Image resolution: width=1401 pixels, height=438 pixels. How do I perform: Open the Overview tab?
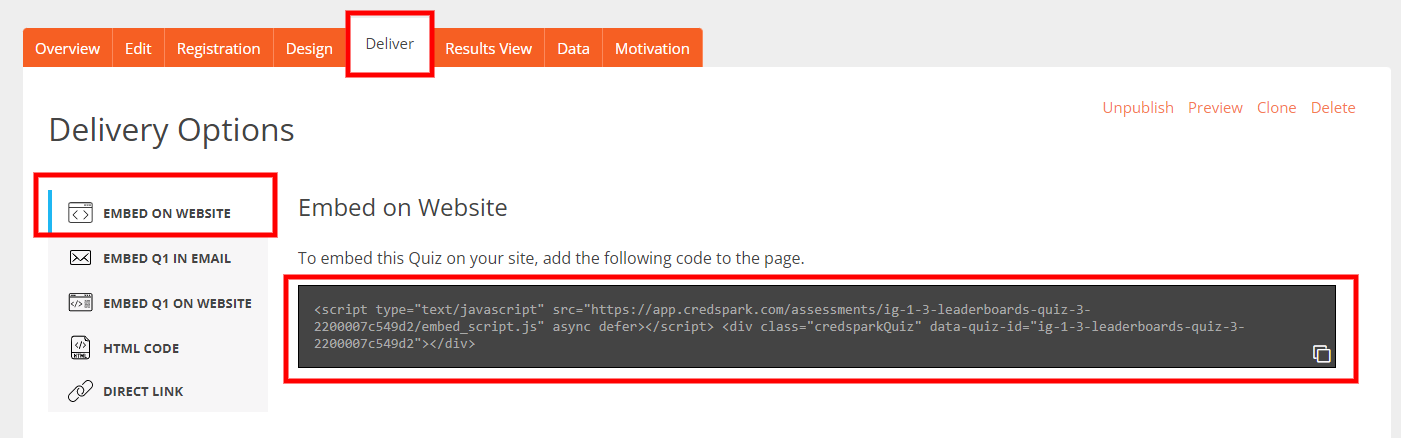(x=68, y=48)
